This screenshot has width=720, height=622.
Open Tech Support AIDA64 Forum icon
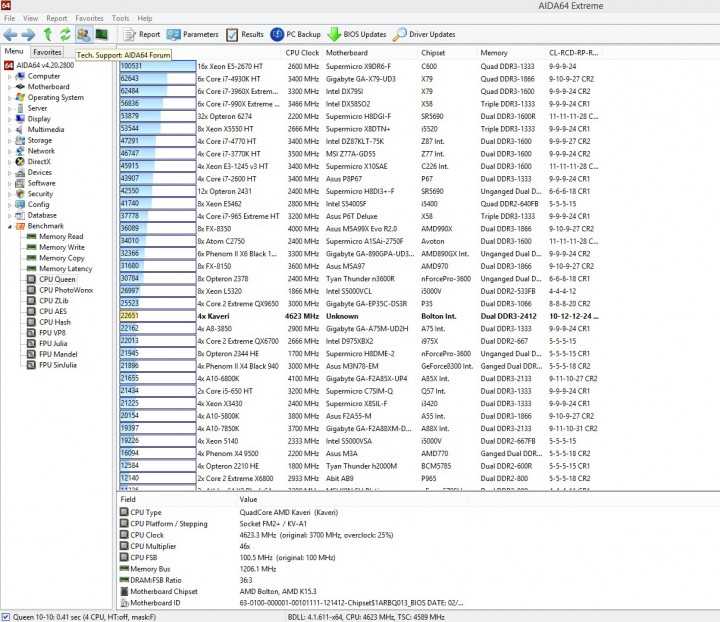84,34
